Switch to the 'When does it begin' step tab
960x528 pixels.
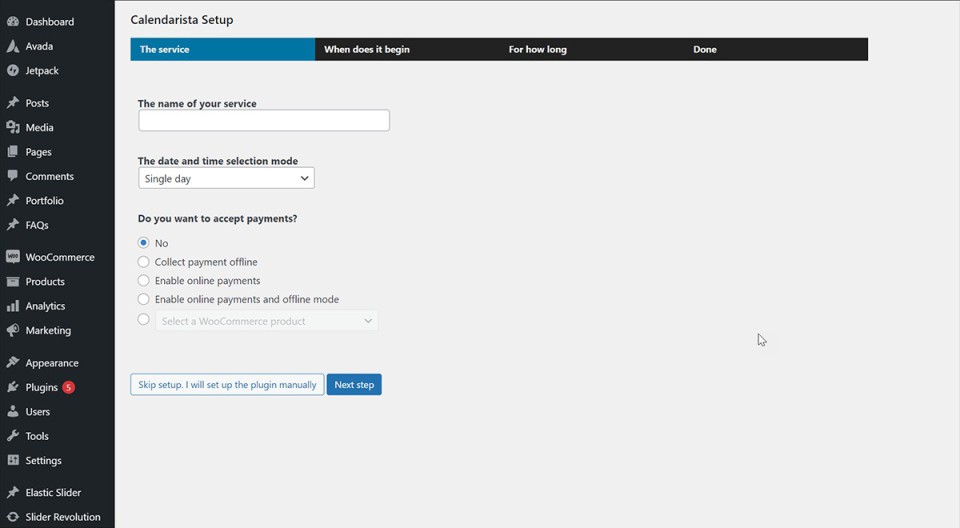coord(367,50)
